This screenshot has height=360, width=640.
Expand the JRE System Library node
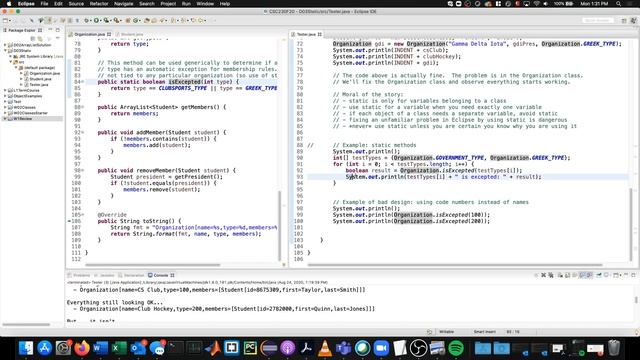11,56
